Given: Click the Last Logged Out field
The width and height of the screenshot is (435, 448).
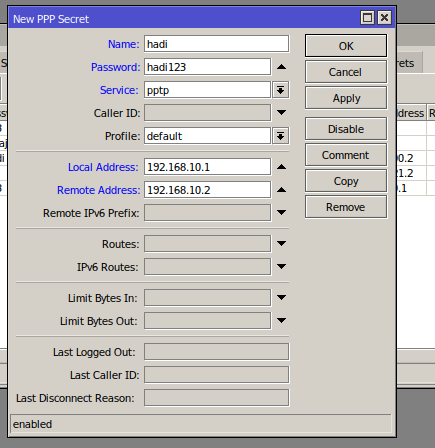Looking at the screenshot, I should tap(216, 352).
